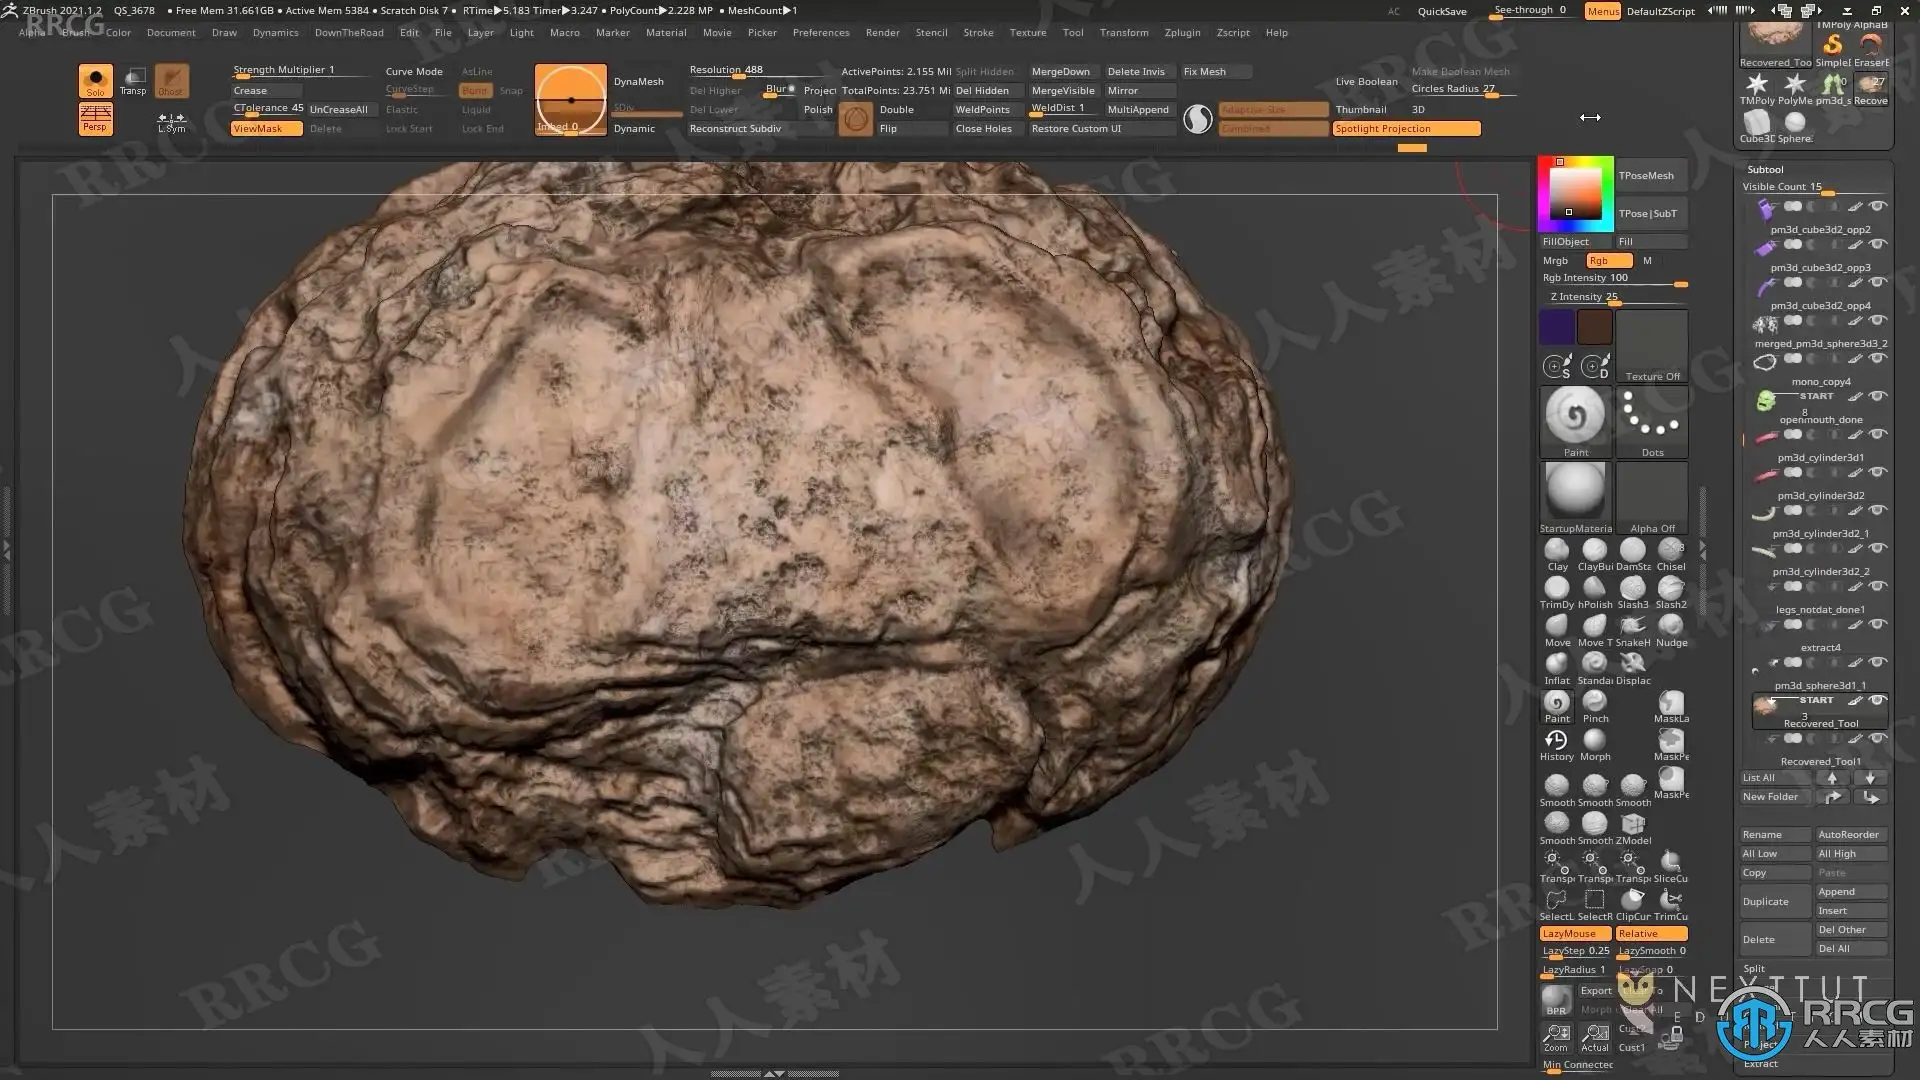Select the Recovered_Tool subtool thumbnail

click(1768, 706)
